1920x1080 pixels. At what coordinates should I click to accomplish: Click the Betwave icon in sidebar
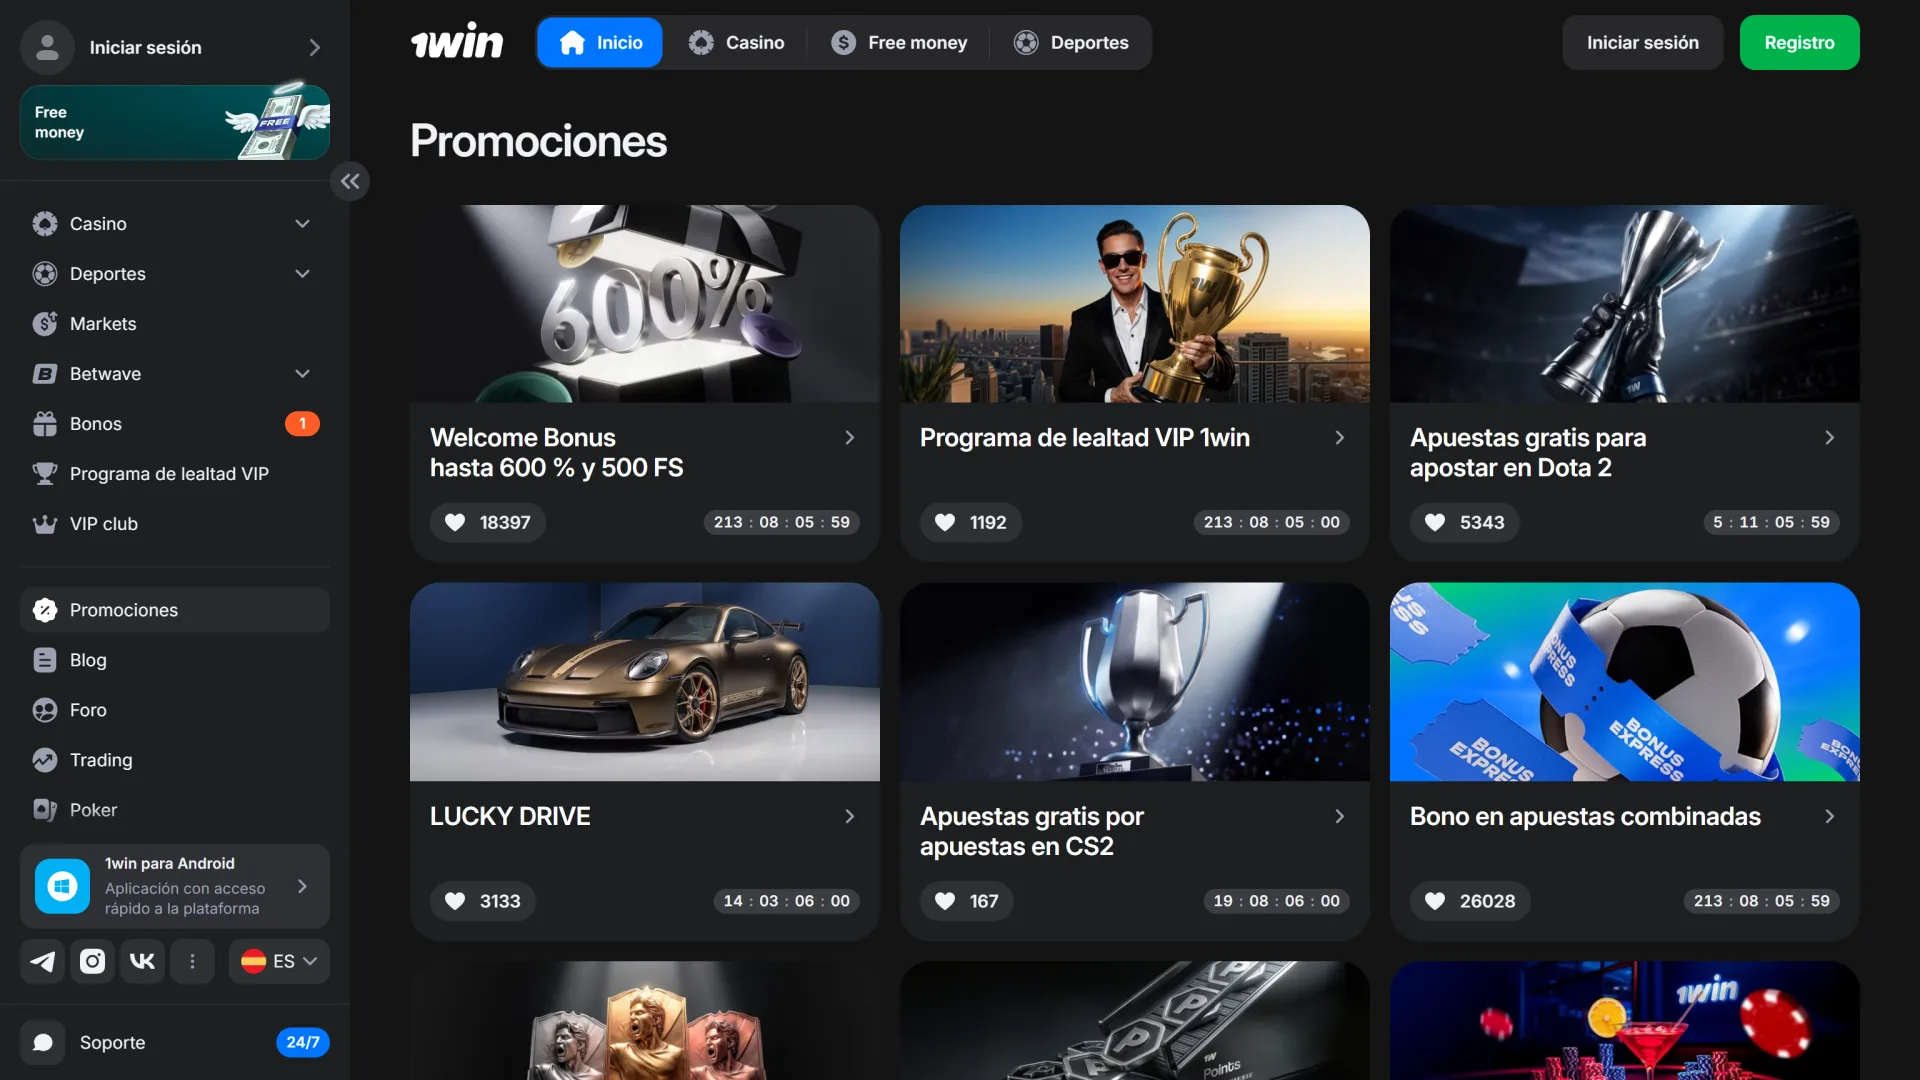tap(45, 373)
